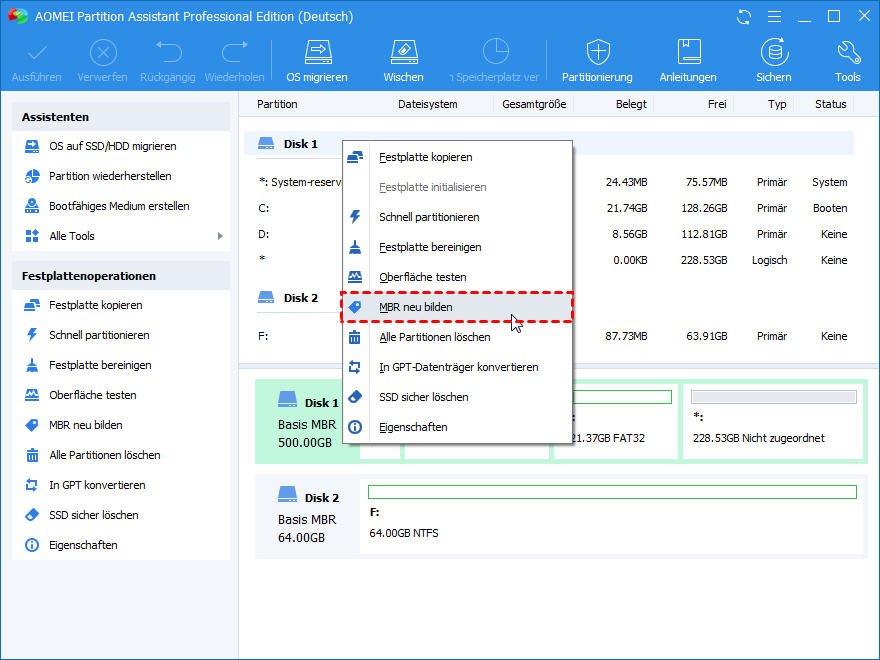Sort by the Belegt column header
880x660 pixels.
pos(631,104)
